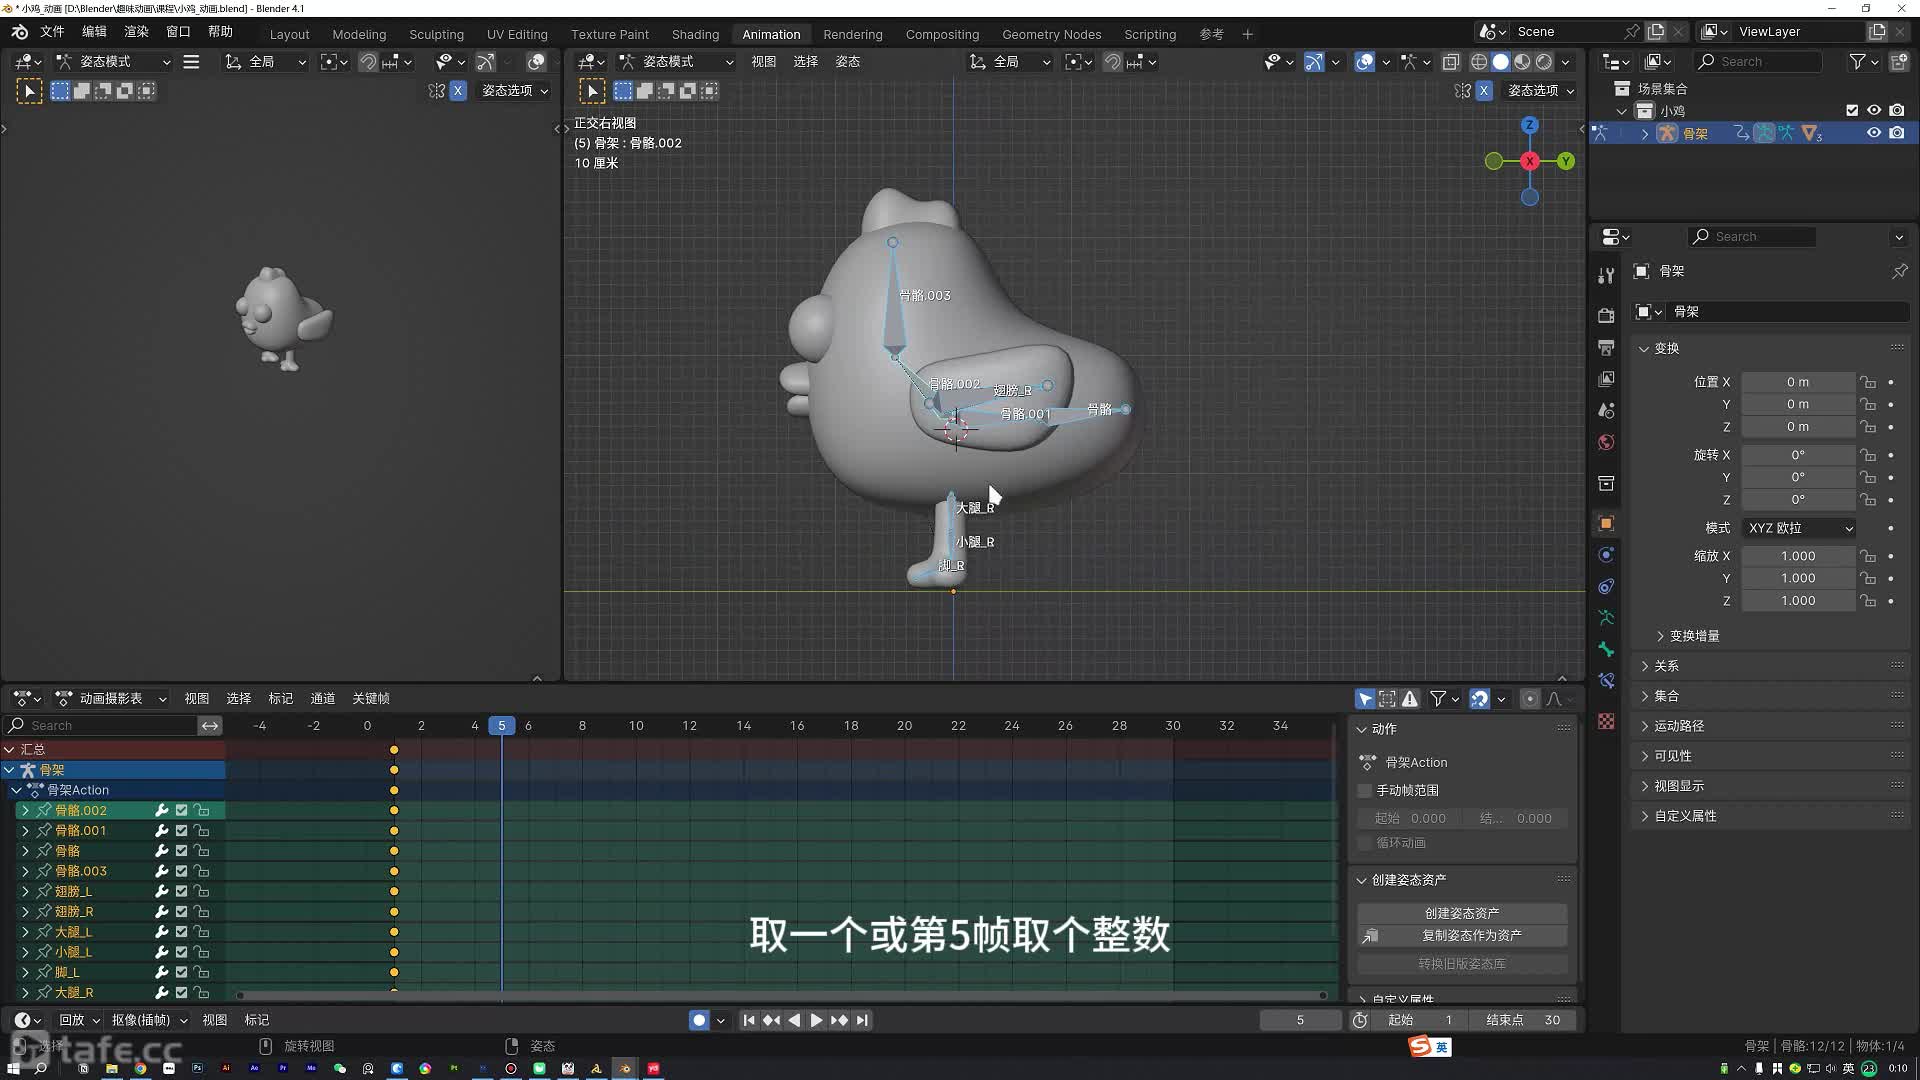This screenshot has height=1080, width=1920.
Task: Switch to rendered viewport shading
Action: coord(1544,62)
